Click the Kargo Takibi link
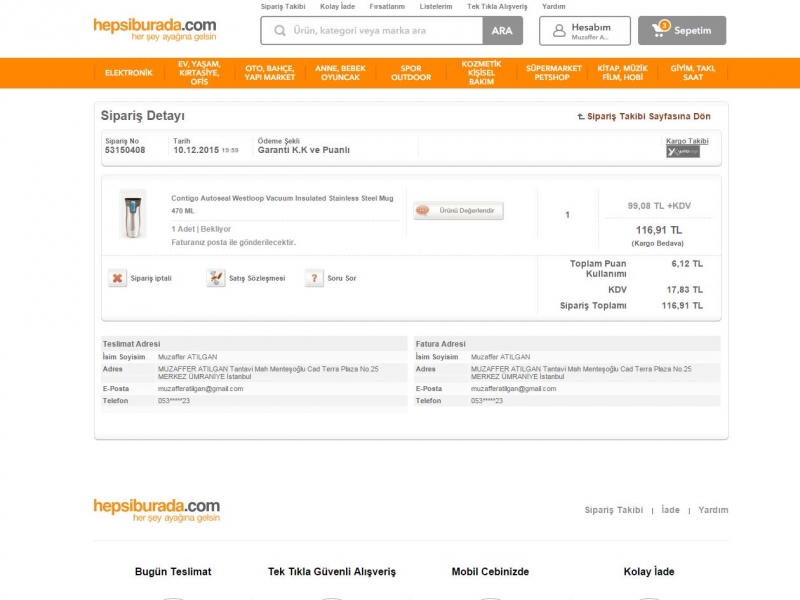800x600 pixels. [x=687, y=141]
